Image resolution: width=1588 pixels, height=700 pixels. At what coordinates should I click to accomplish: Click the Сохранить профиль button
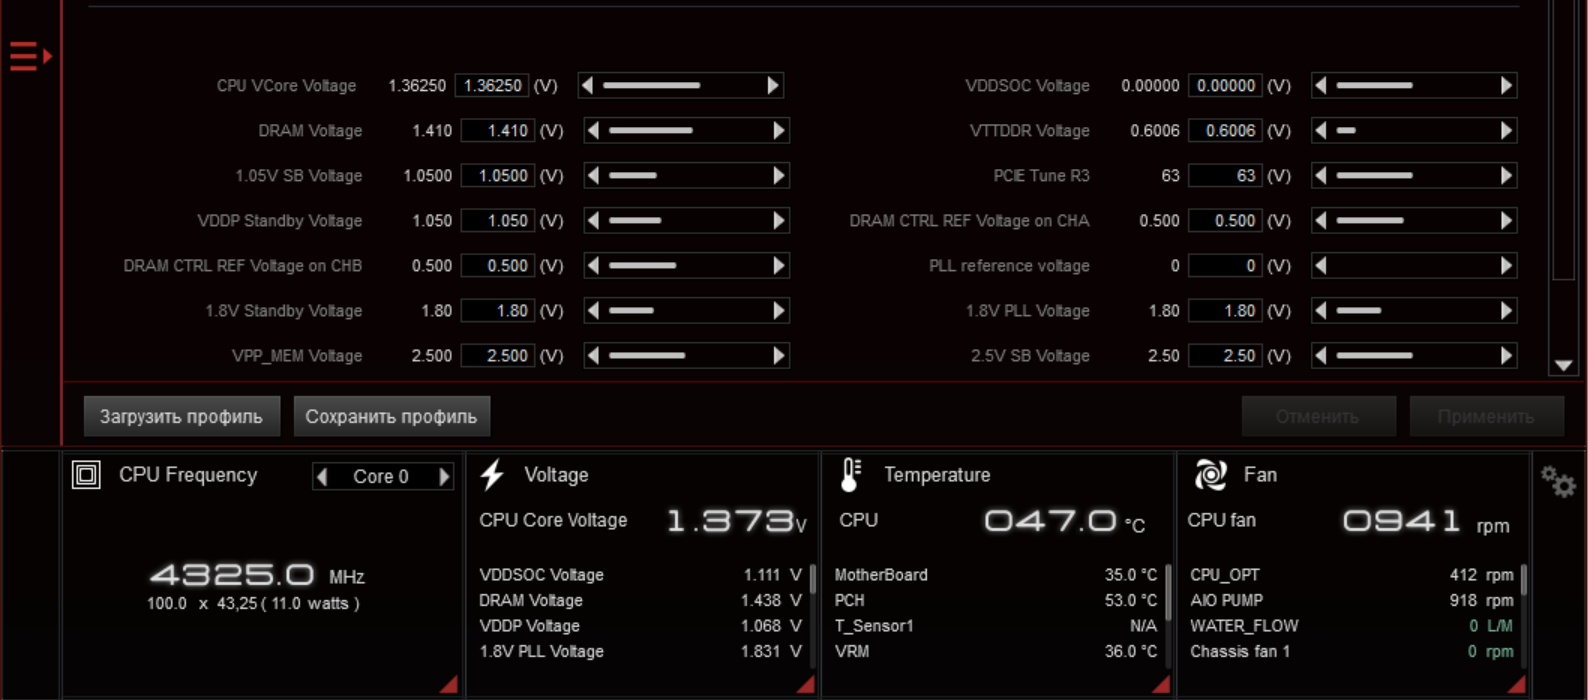coord(391,417)
